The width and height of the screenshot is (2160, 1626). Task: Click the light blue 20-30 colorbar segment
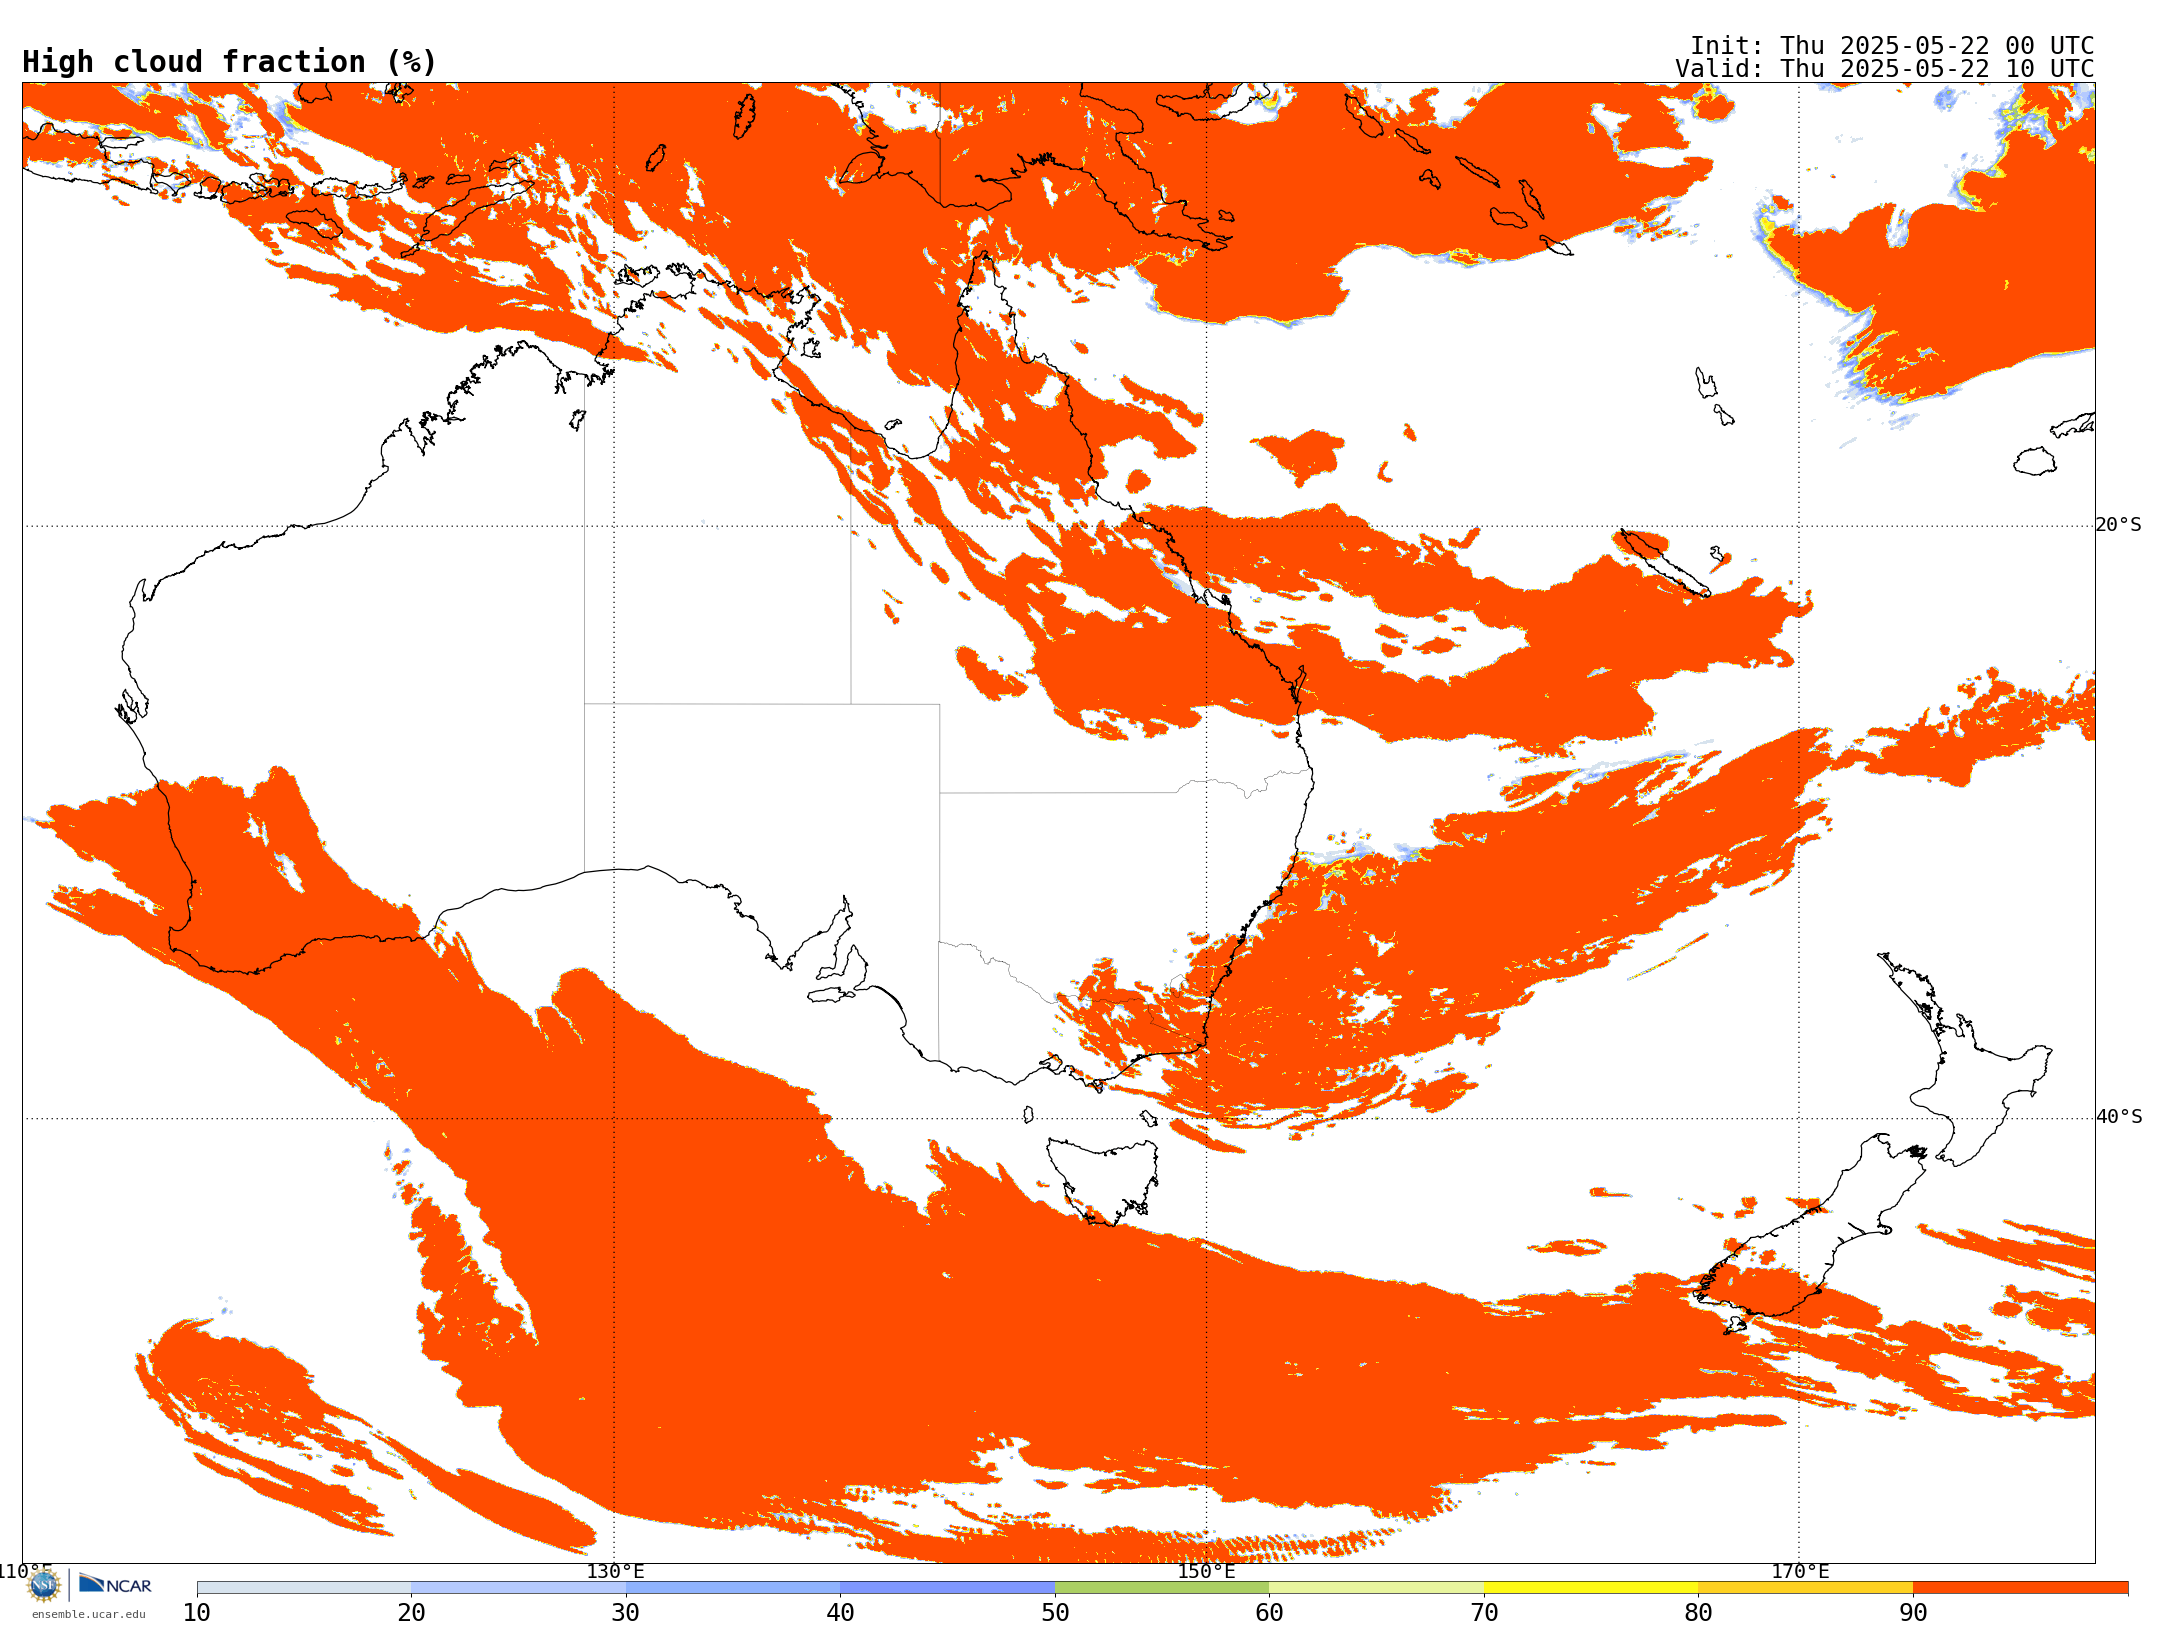tap(518, 1588)
